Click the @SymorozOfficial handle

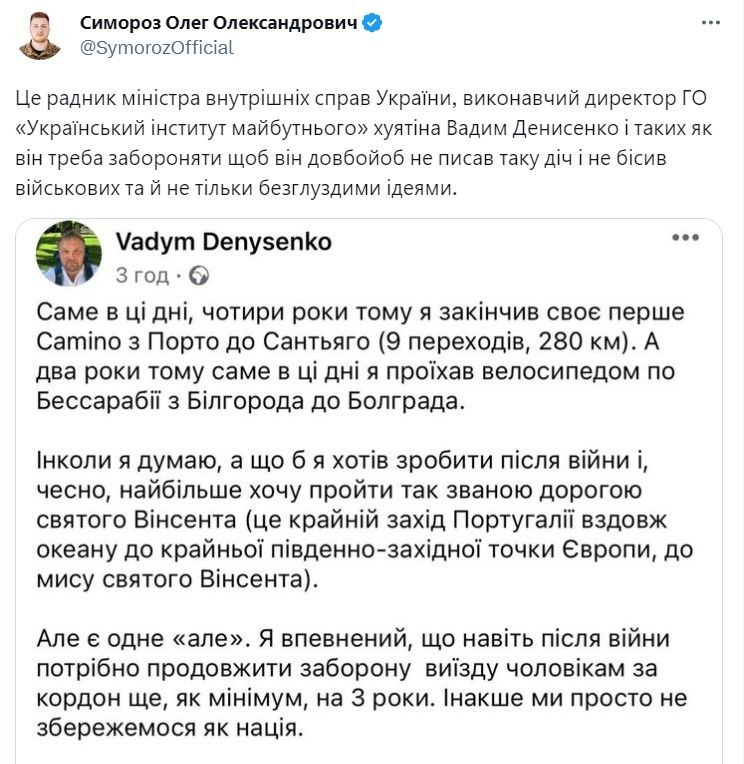tap(156, 47)
